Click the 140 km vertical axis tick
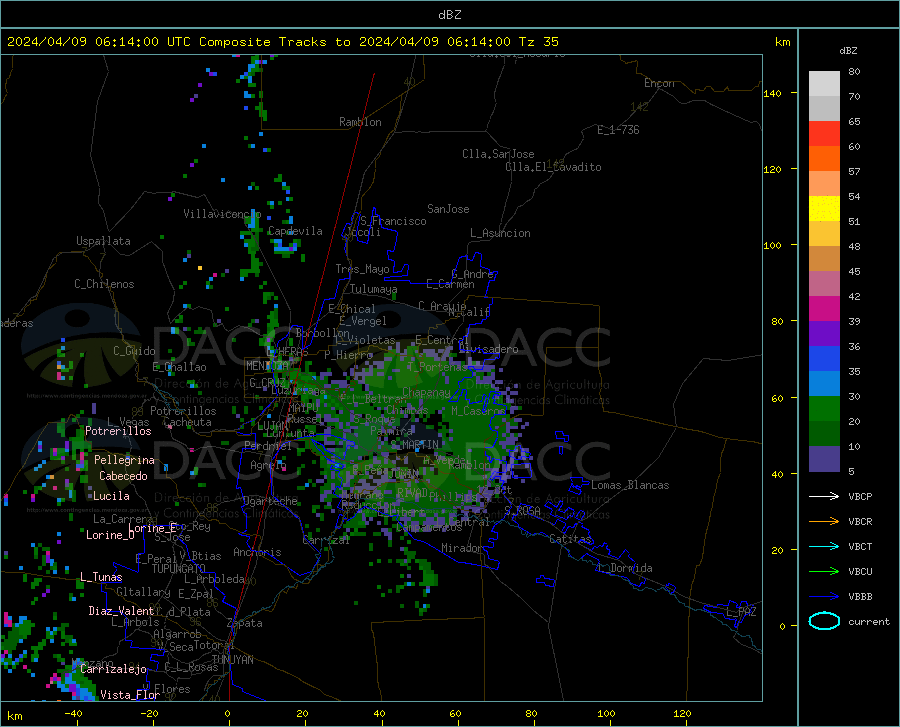 pyautogui.click(x=773, y=93)
